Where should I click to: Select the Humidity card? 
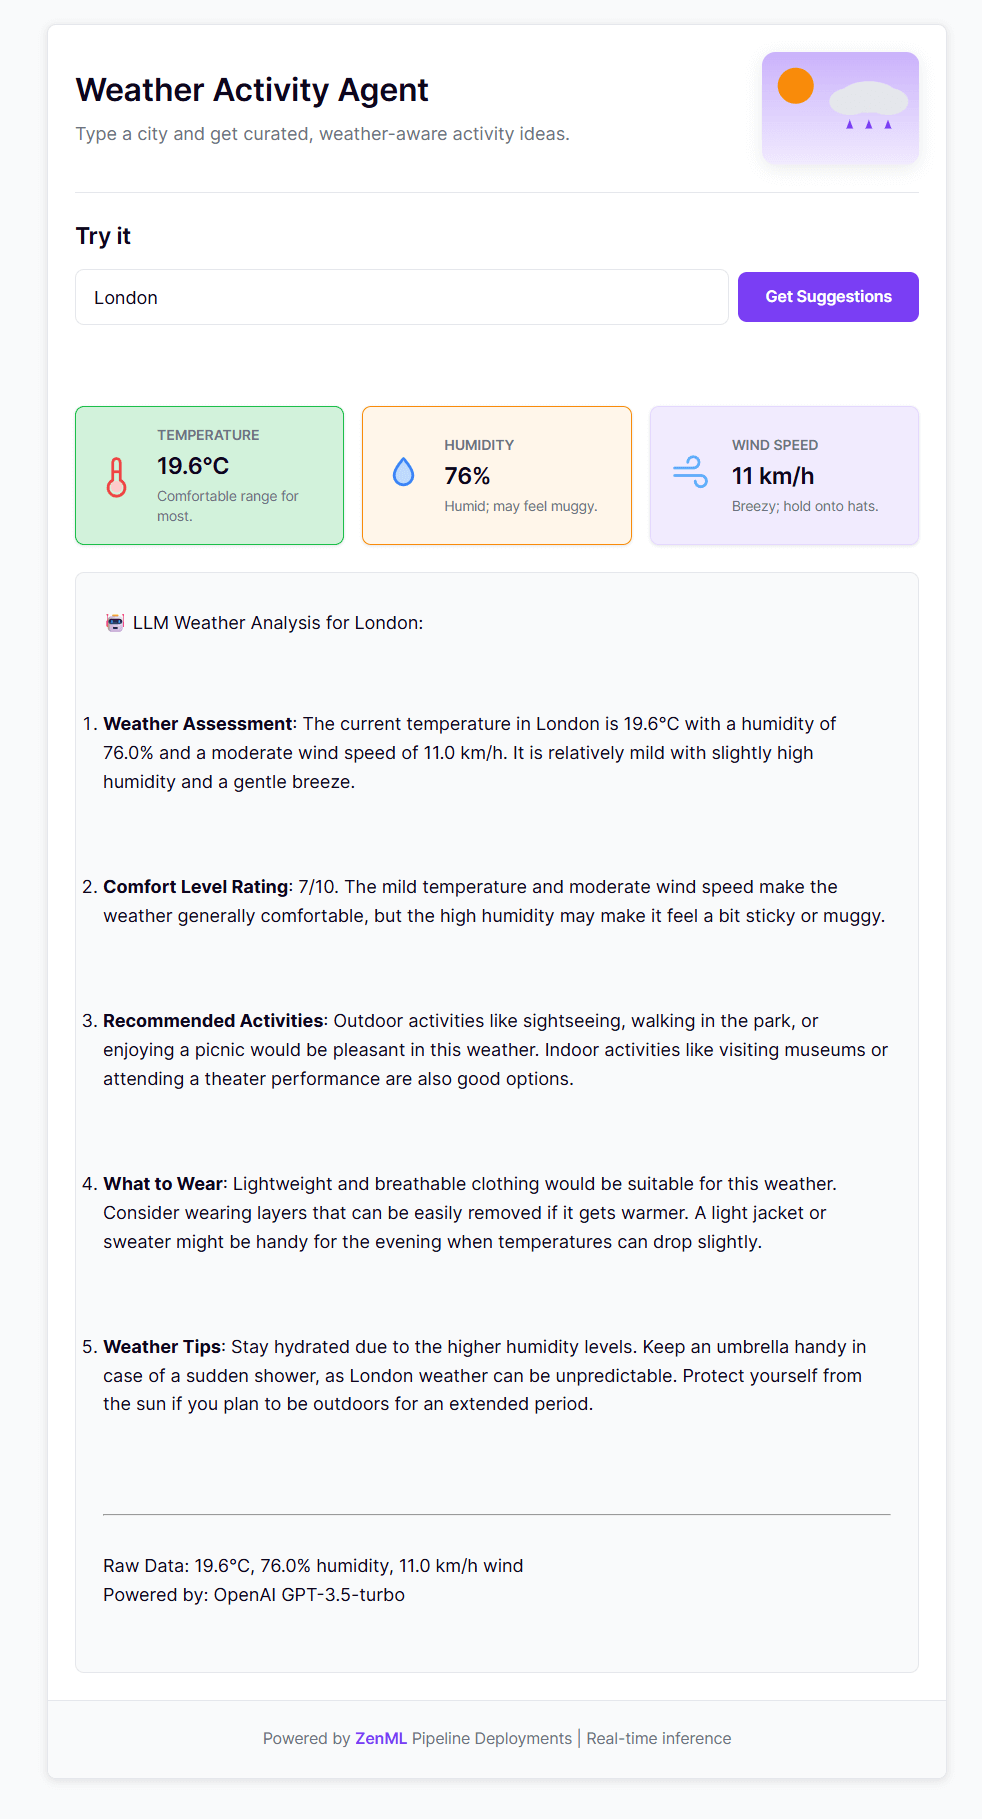tap(497, 475)
